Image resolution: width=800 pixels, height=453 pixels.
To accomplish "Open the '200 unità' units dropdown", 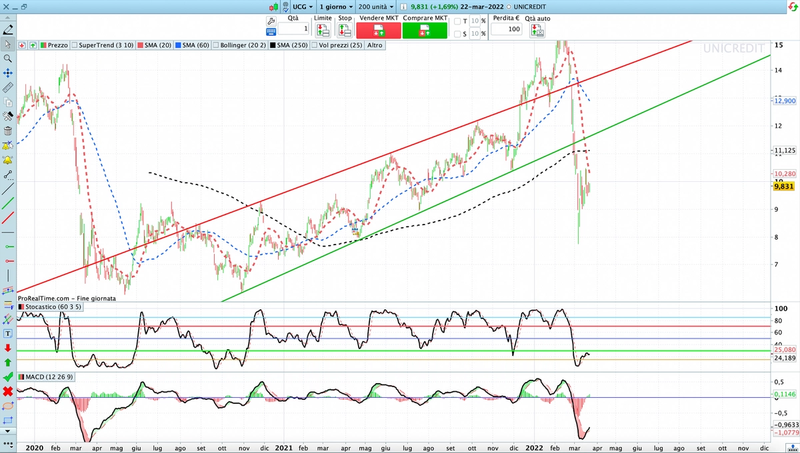I will pyautogui.click(x=376, y=7).
